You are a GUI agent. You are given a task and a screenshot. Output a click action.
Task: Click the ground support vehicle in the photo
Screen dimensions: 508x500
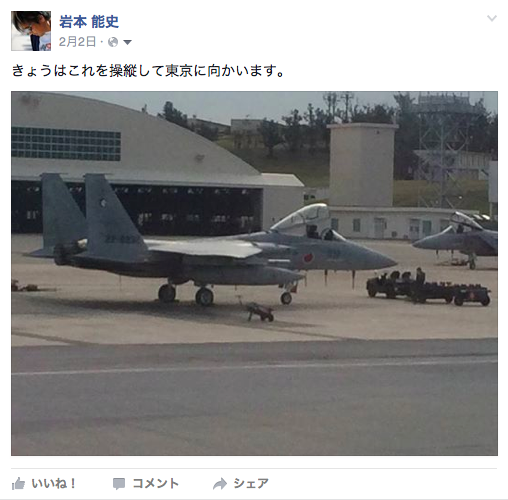428,288
